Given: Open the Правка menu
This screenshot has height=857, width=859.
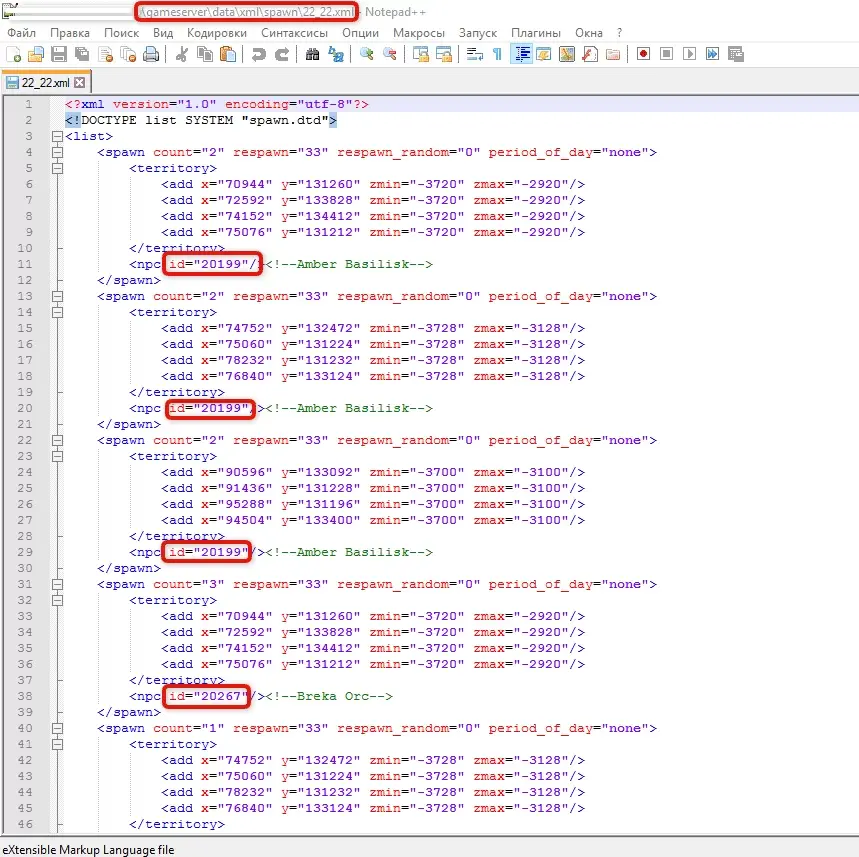Looking at the screenshot, I should pos(70,33).
